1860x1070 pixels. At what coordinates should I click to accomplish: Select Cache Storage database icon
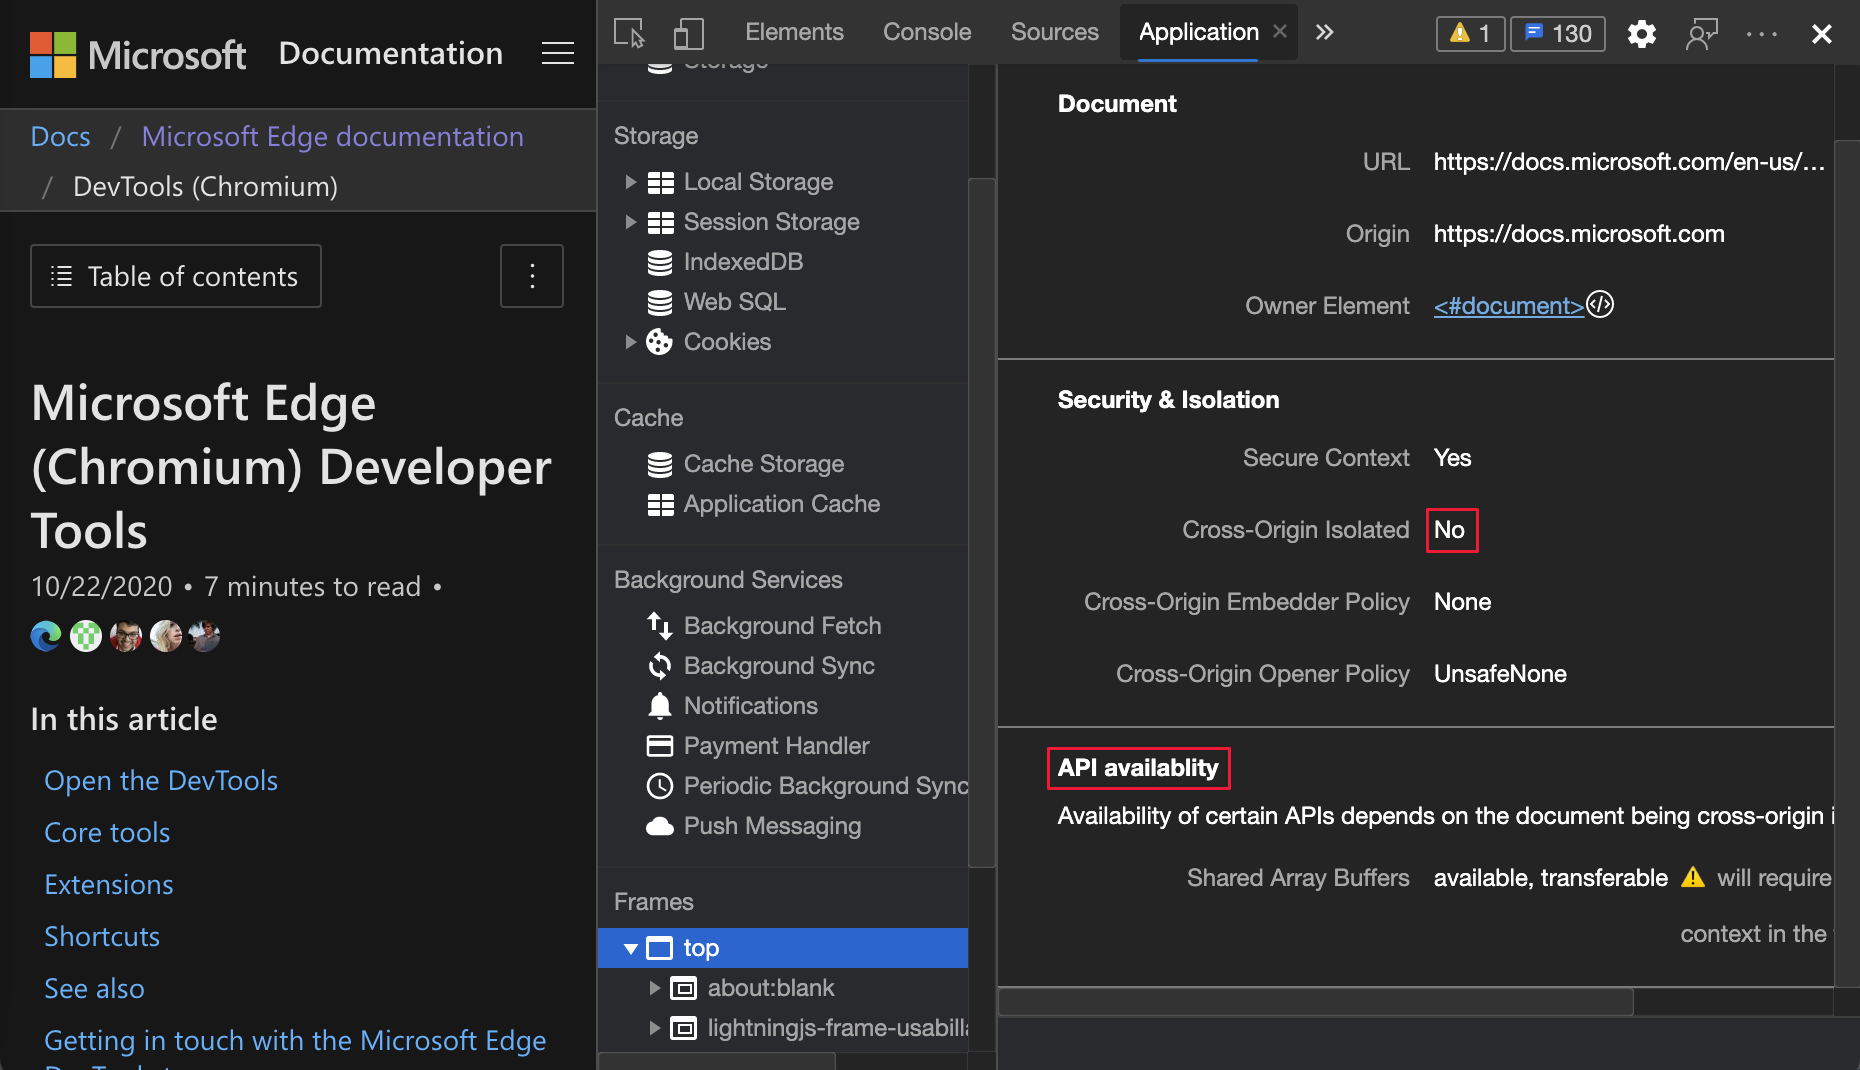660,464
